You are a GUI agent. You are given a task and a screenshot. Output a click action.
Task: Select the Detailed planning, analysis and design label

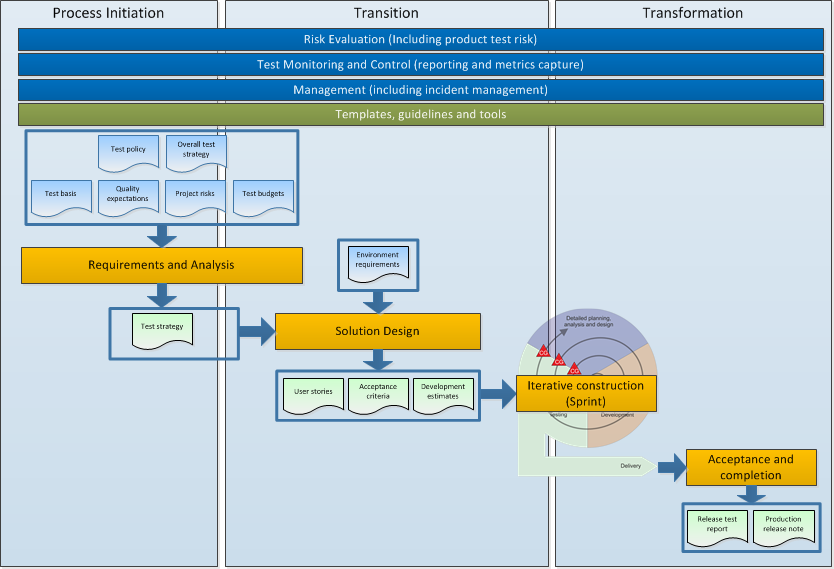[x=589, y=321]
